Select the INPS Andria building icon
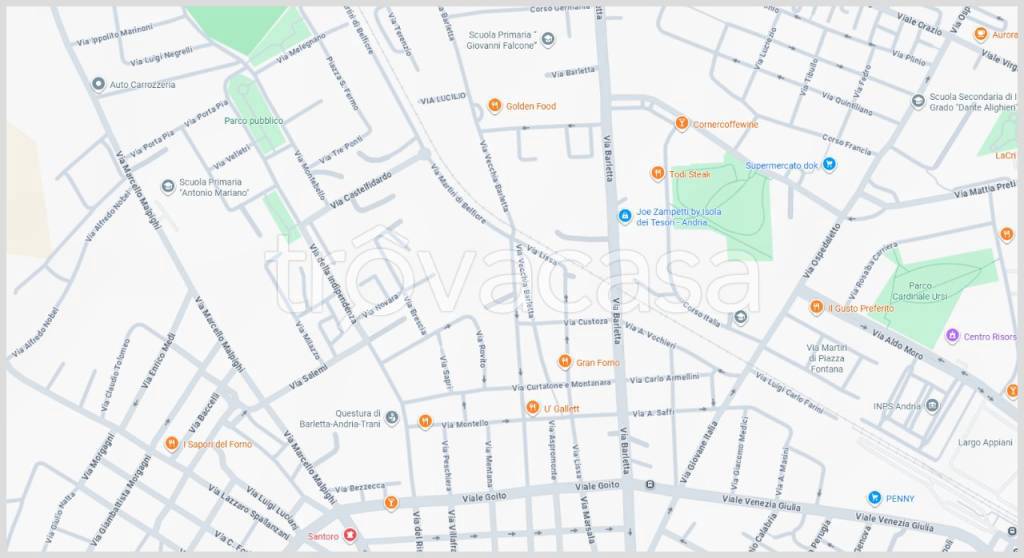Viewport: 1024px width, 558px height. (933, 406)
